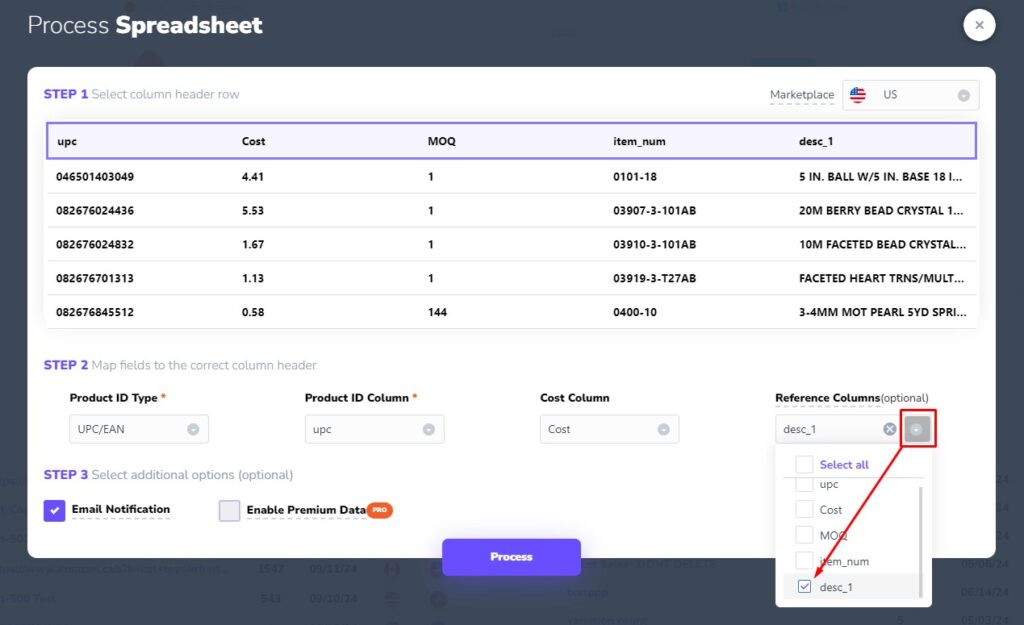1024x625 pixels.
Task: Check the MOQ checkbox in the column list
Action: [x=803, y=535]
